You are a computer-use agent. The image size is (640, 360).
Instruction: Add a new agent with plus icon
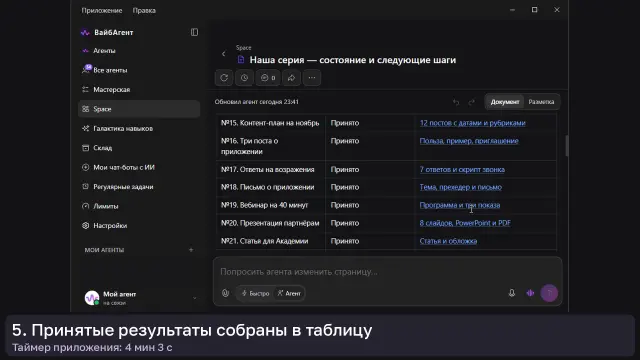click(x=191, y=250)
